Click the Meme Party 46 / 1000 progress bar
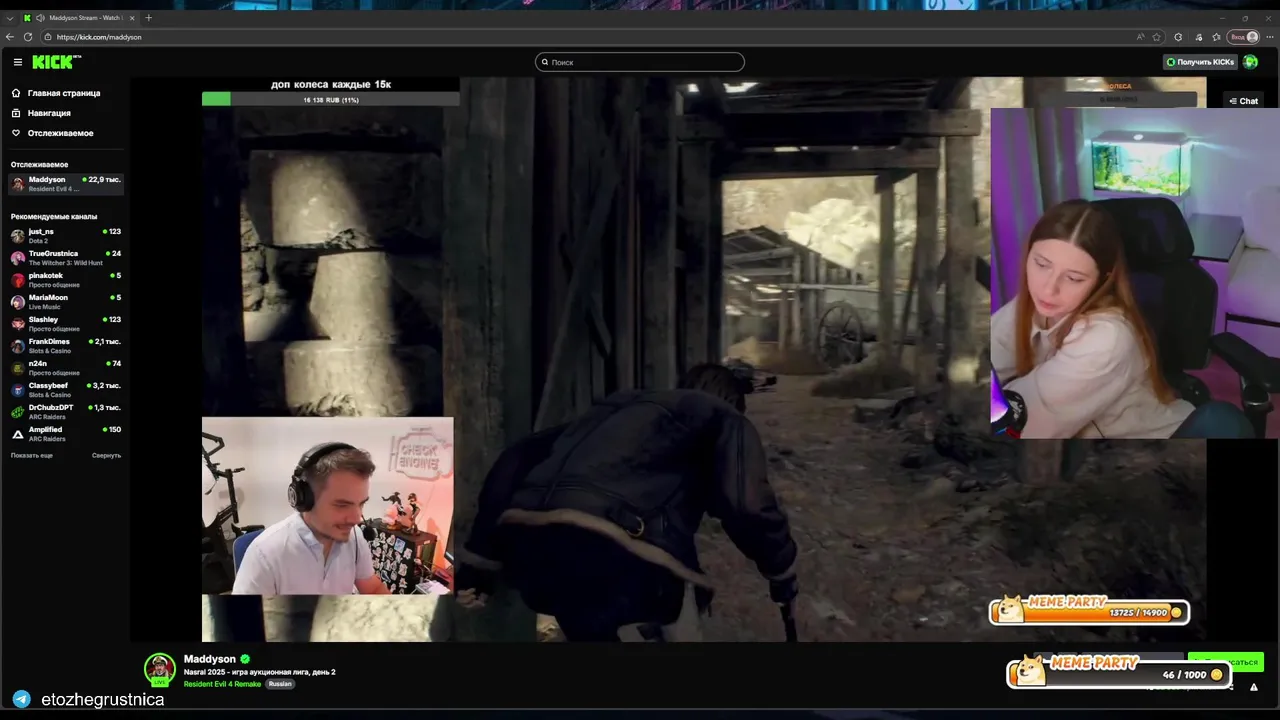The width and height of the screenshot is (1280, 720). (1118, 671)
